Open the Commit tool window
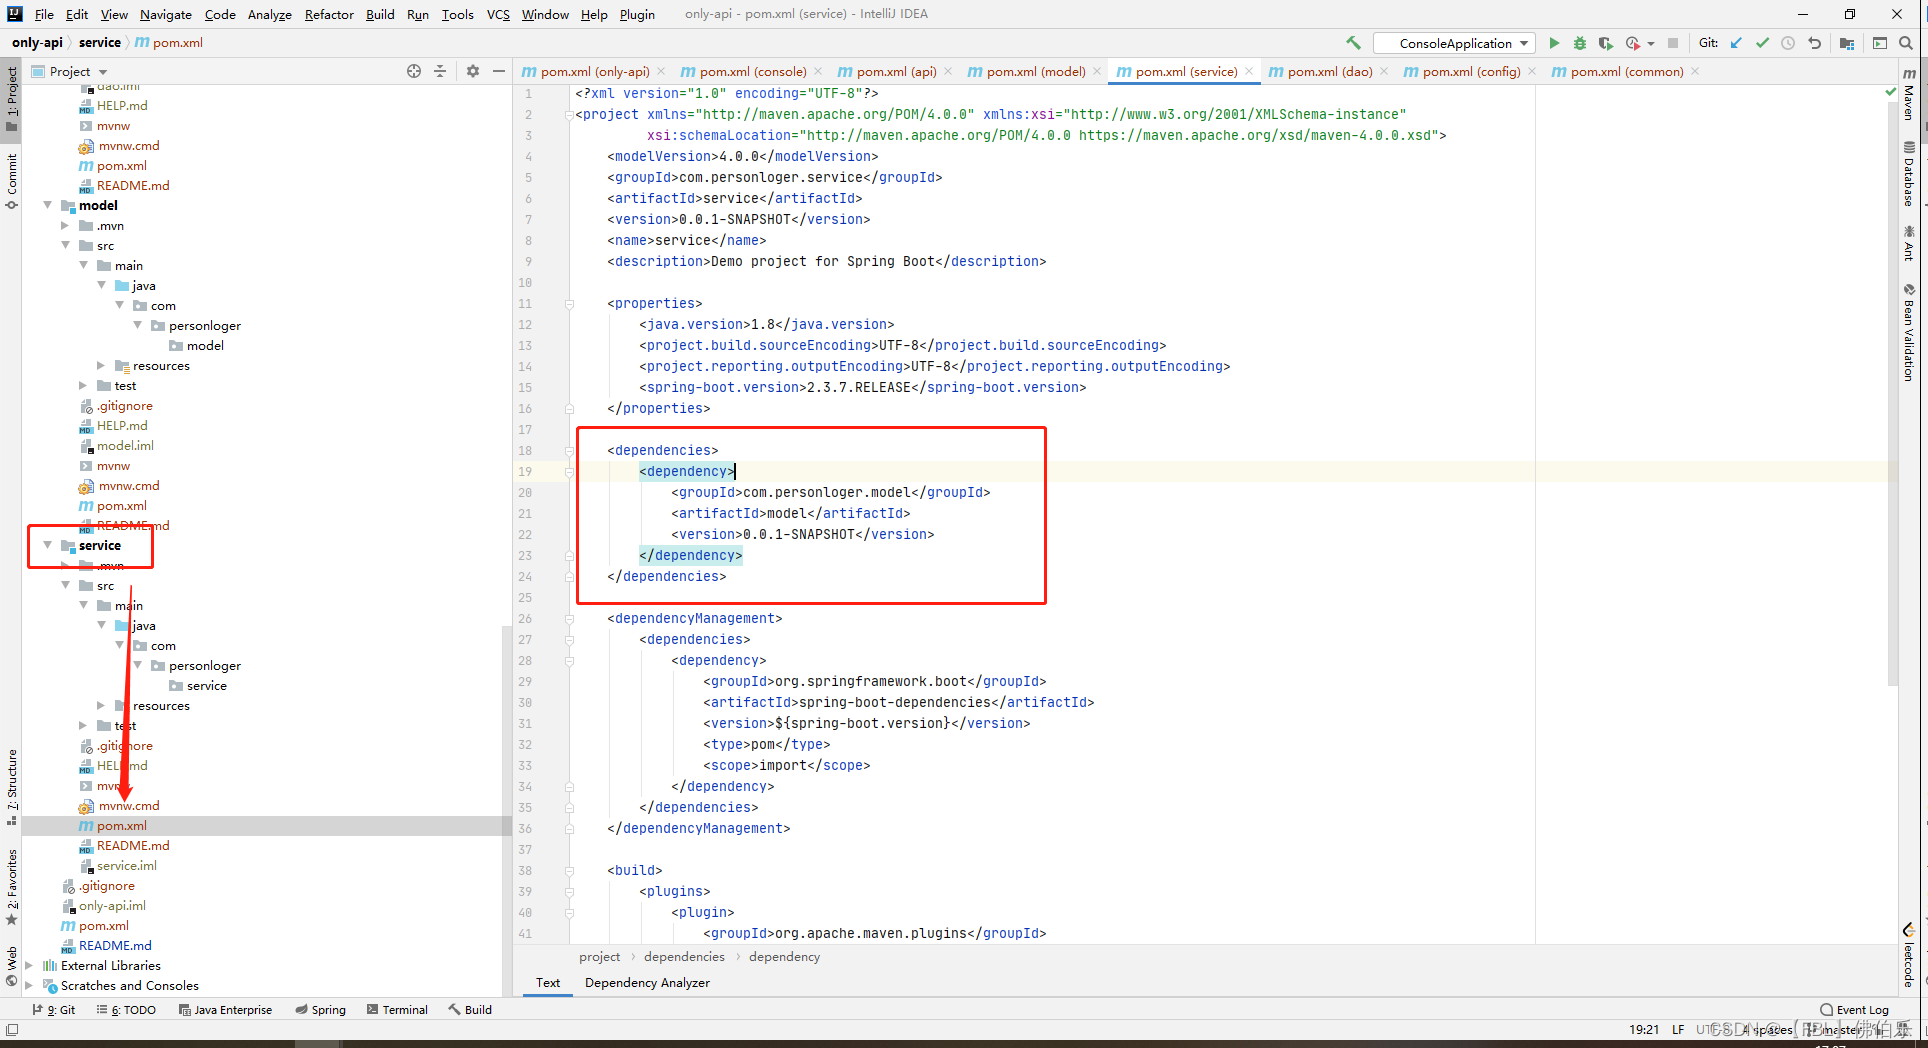This screenshot has height=1048, width=1928. (11, 181)
